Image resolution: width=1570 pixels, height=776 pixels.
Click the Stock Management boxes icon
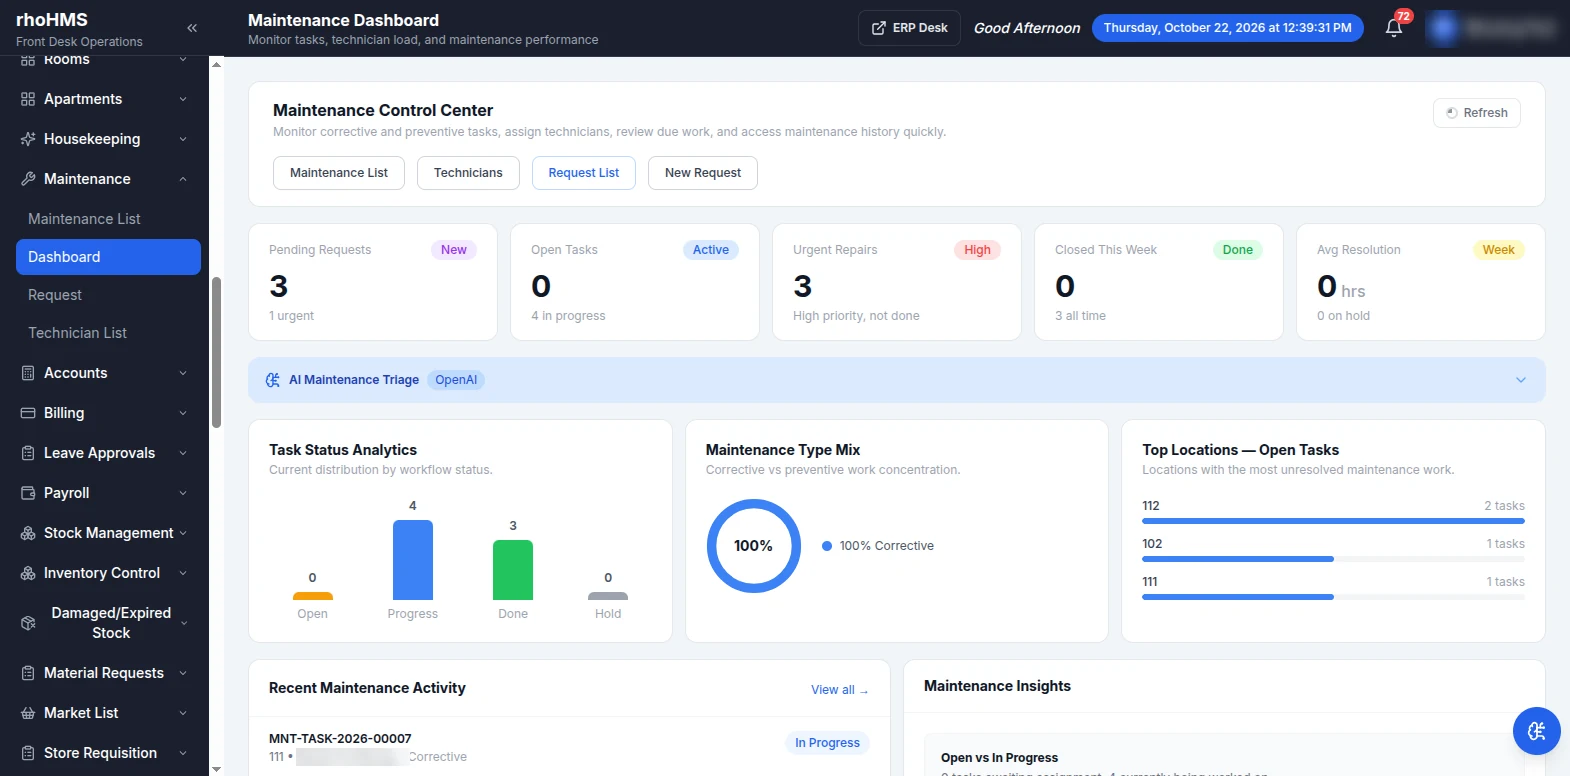[x=28, y=533]
